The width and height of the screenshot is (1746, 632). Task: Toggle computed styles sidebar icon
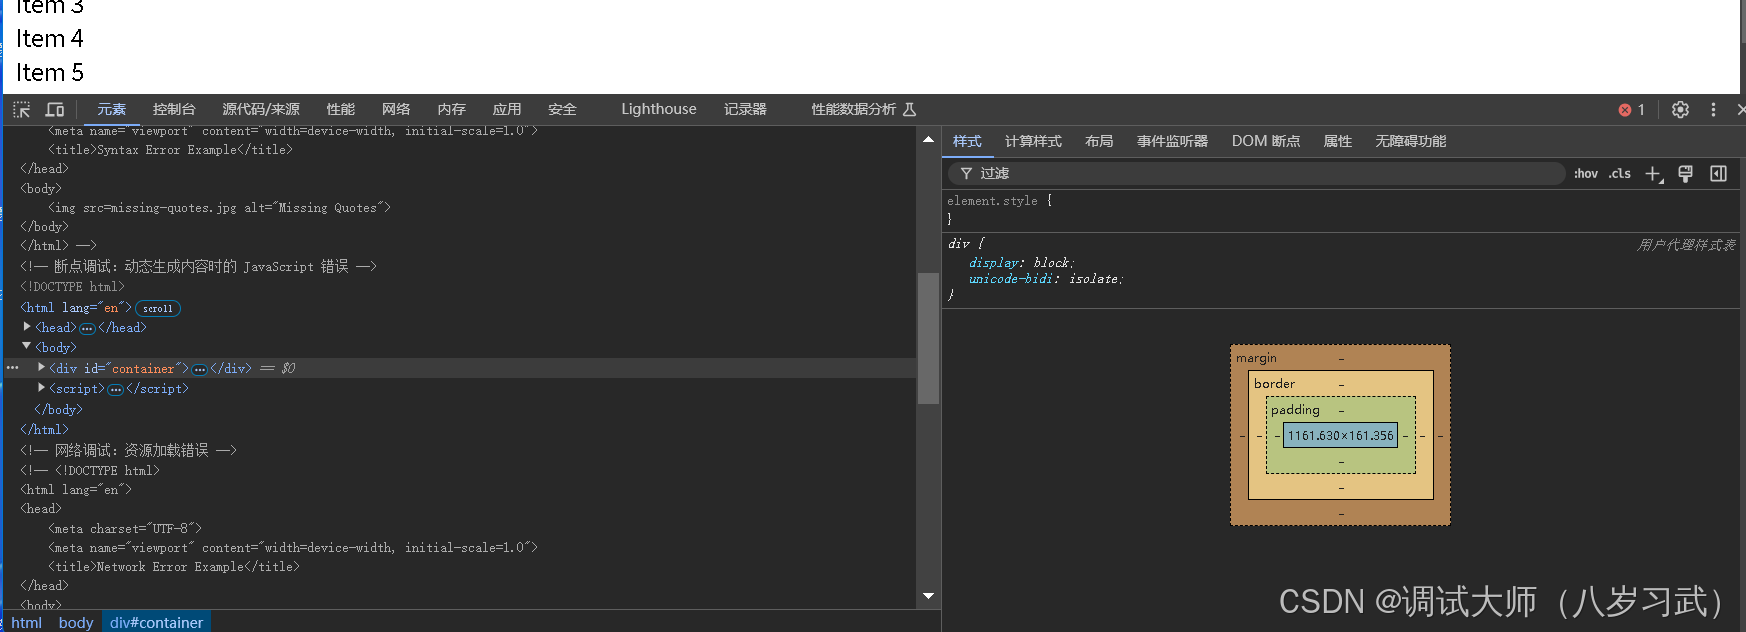(x=1718, y=174)
